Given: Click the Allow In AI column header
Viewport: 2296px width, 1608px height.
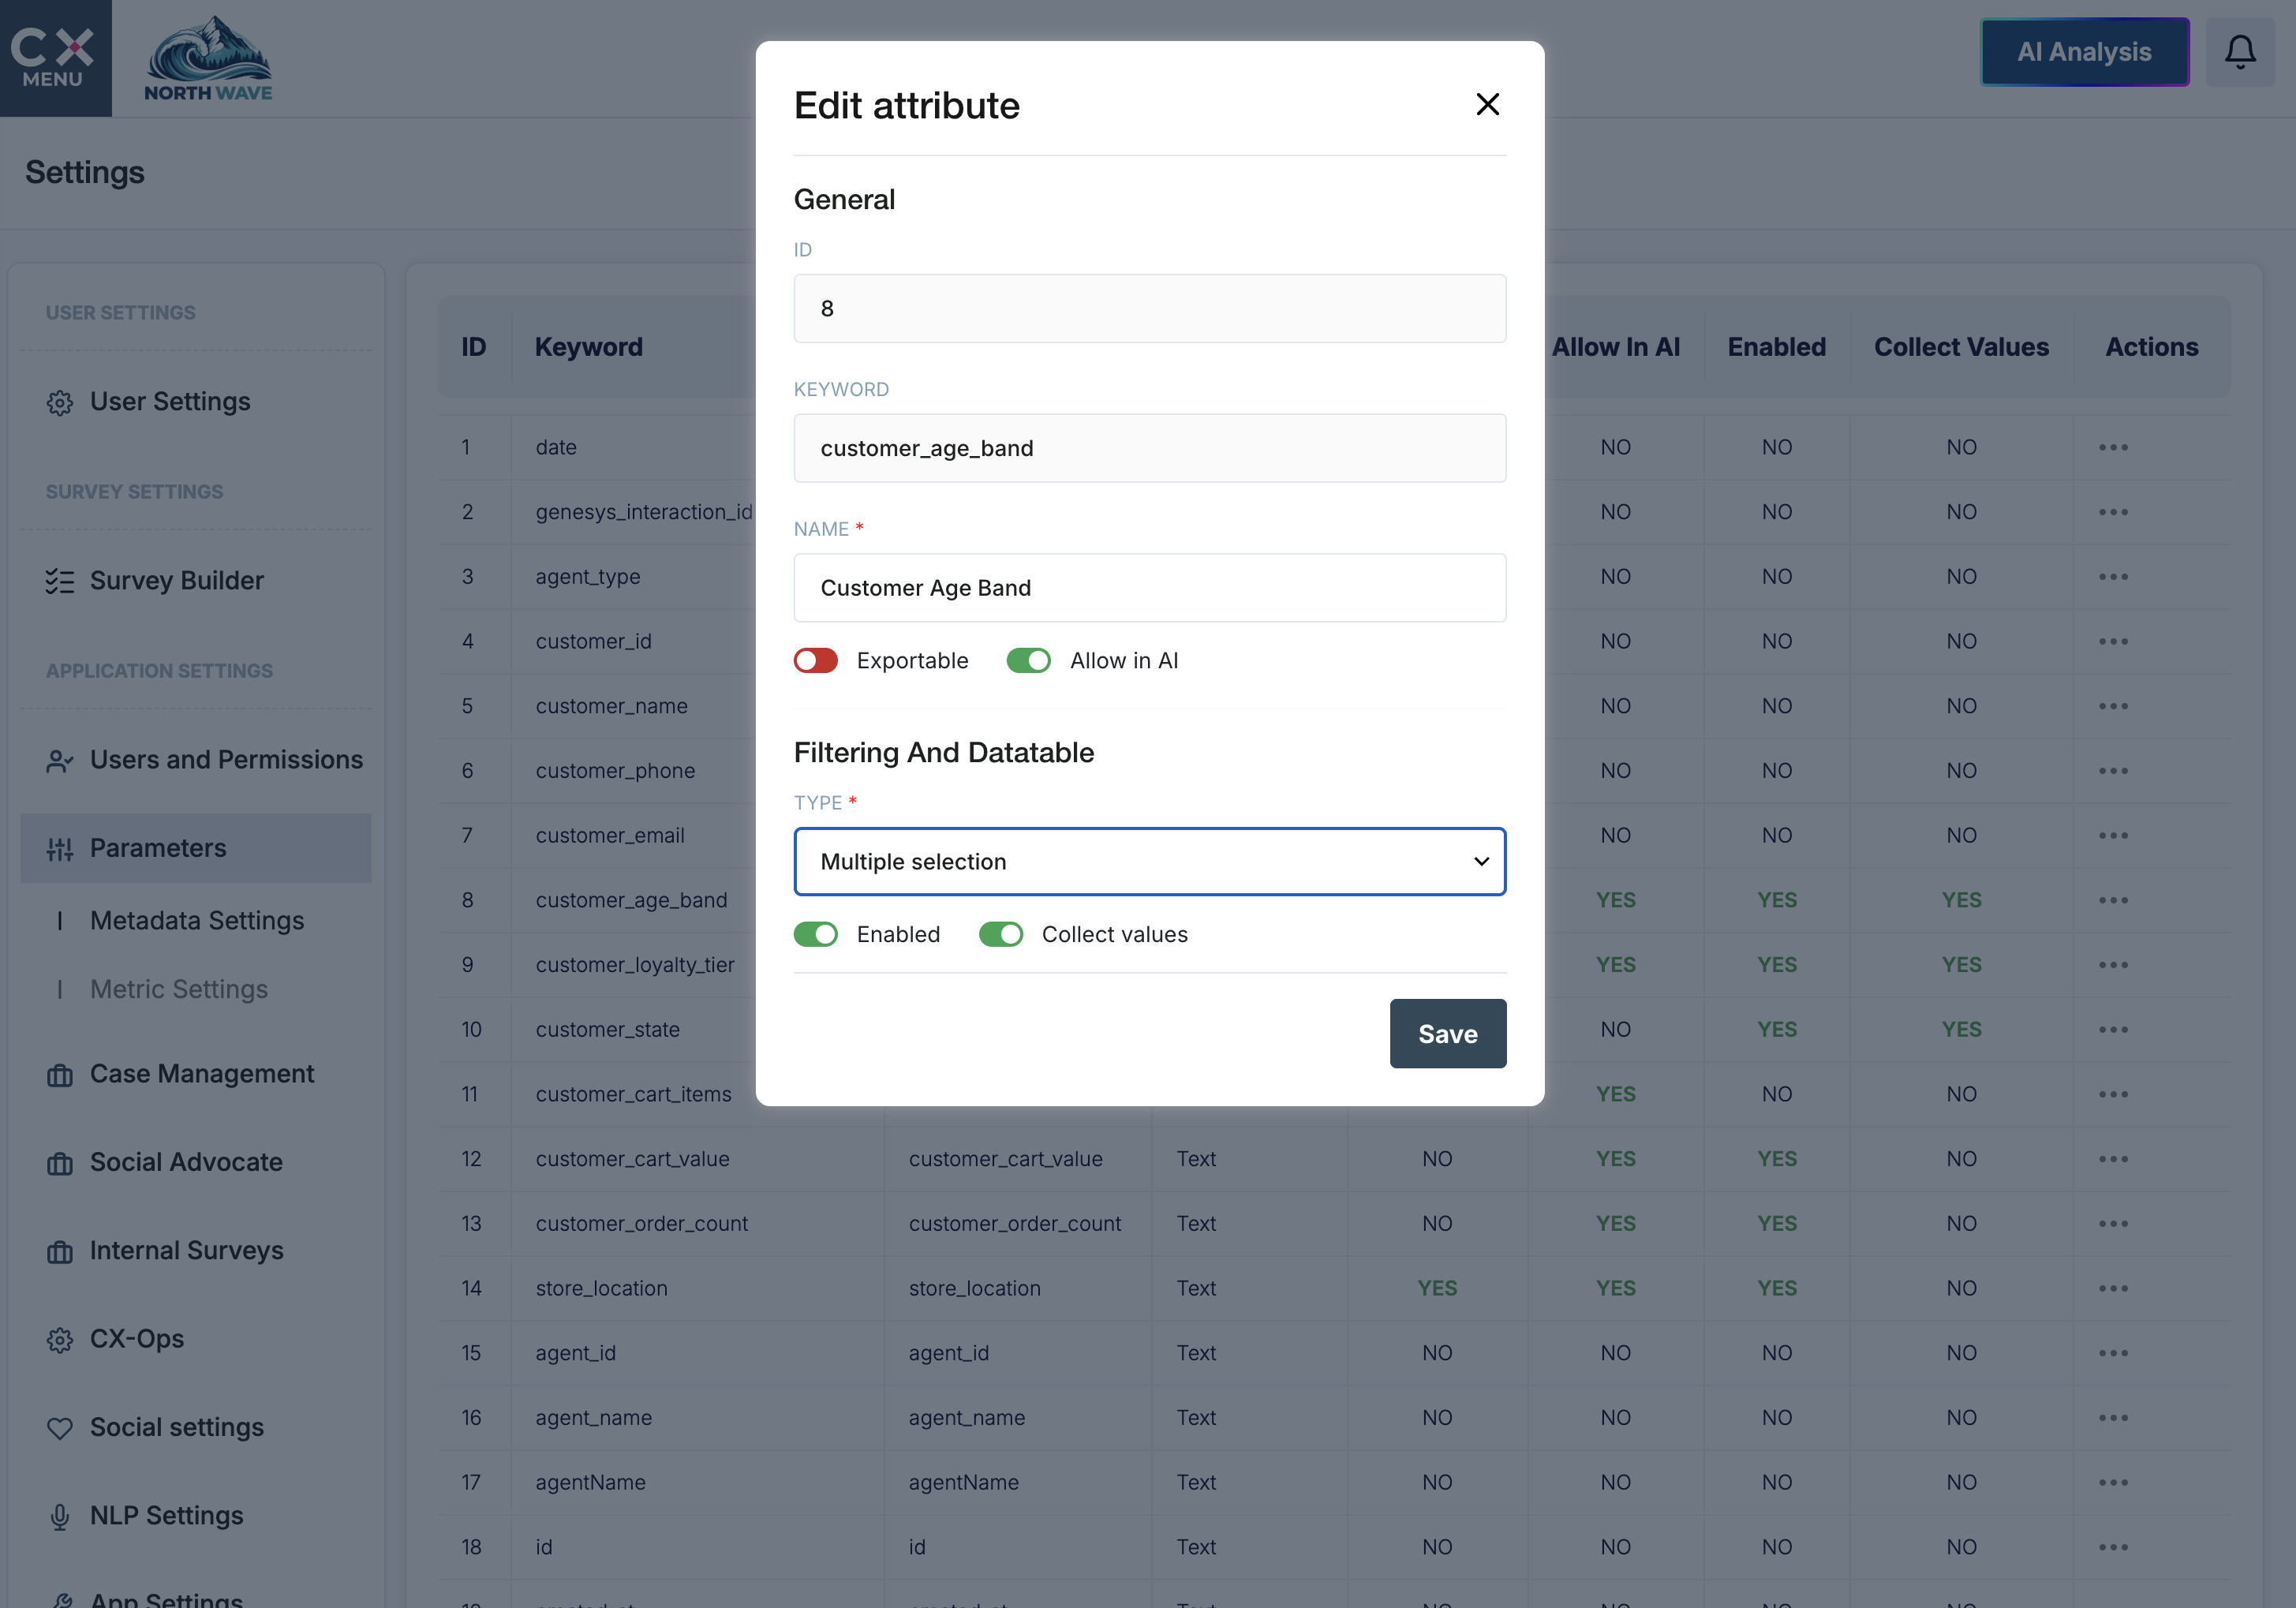Looking at the screenshot, I should (x=1615, y=347).
